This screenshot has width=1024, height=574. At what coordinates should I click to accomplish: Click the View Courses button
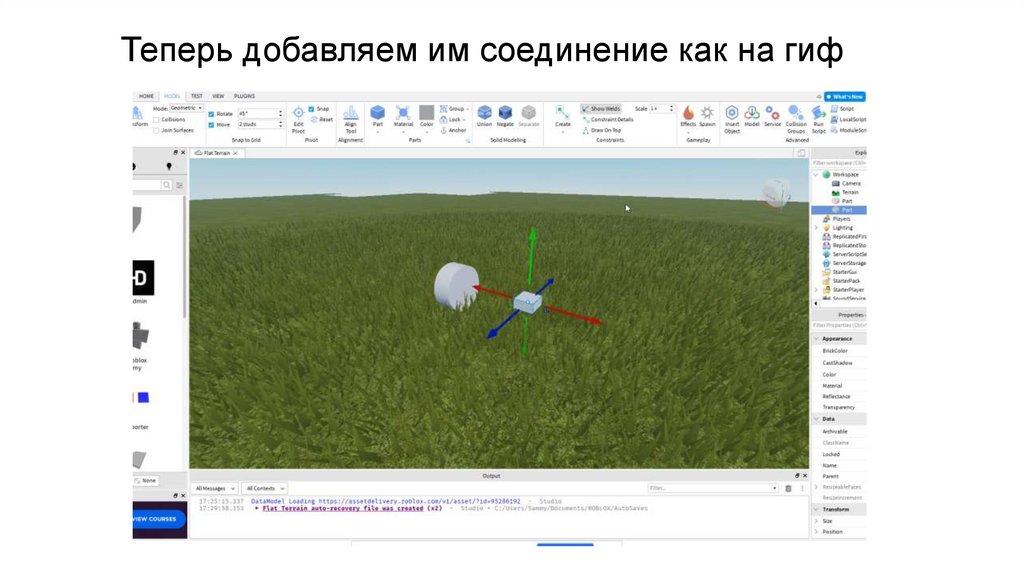click(157, 519)
